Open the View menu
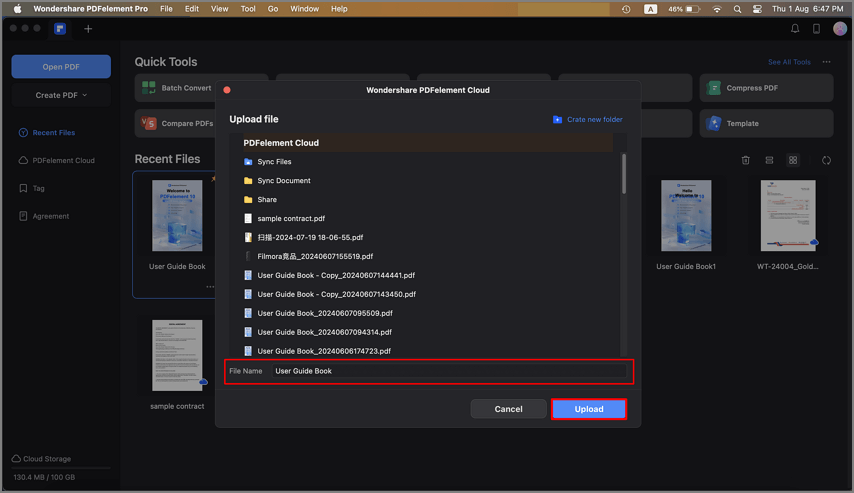The image size is (854, 493). pos(219,9)
